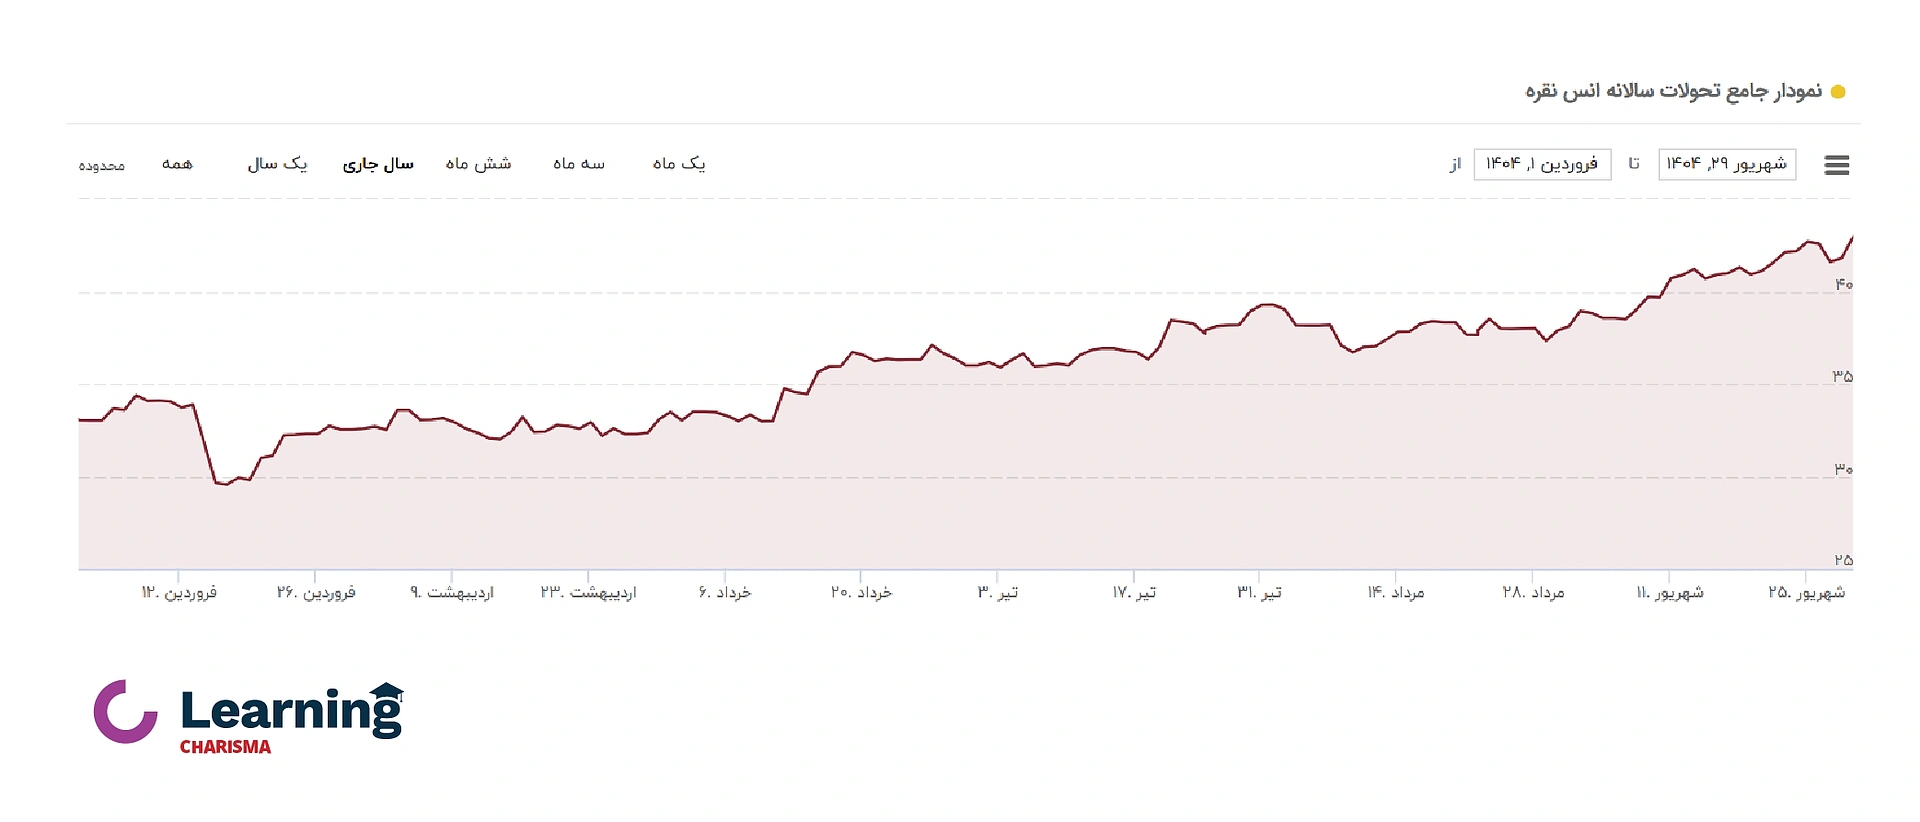The image size is (1920, 822).
Task: Switch to سال جاری (current year) range
Action: (378, 164)
